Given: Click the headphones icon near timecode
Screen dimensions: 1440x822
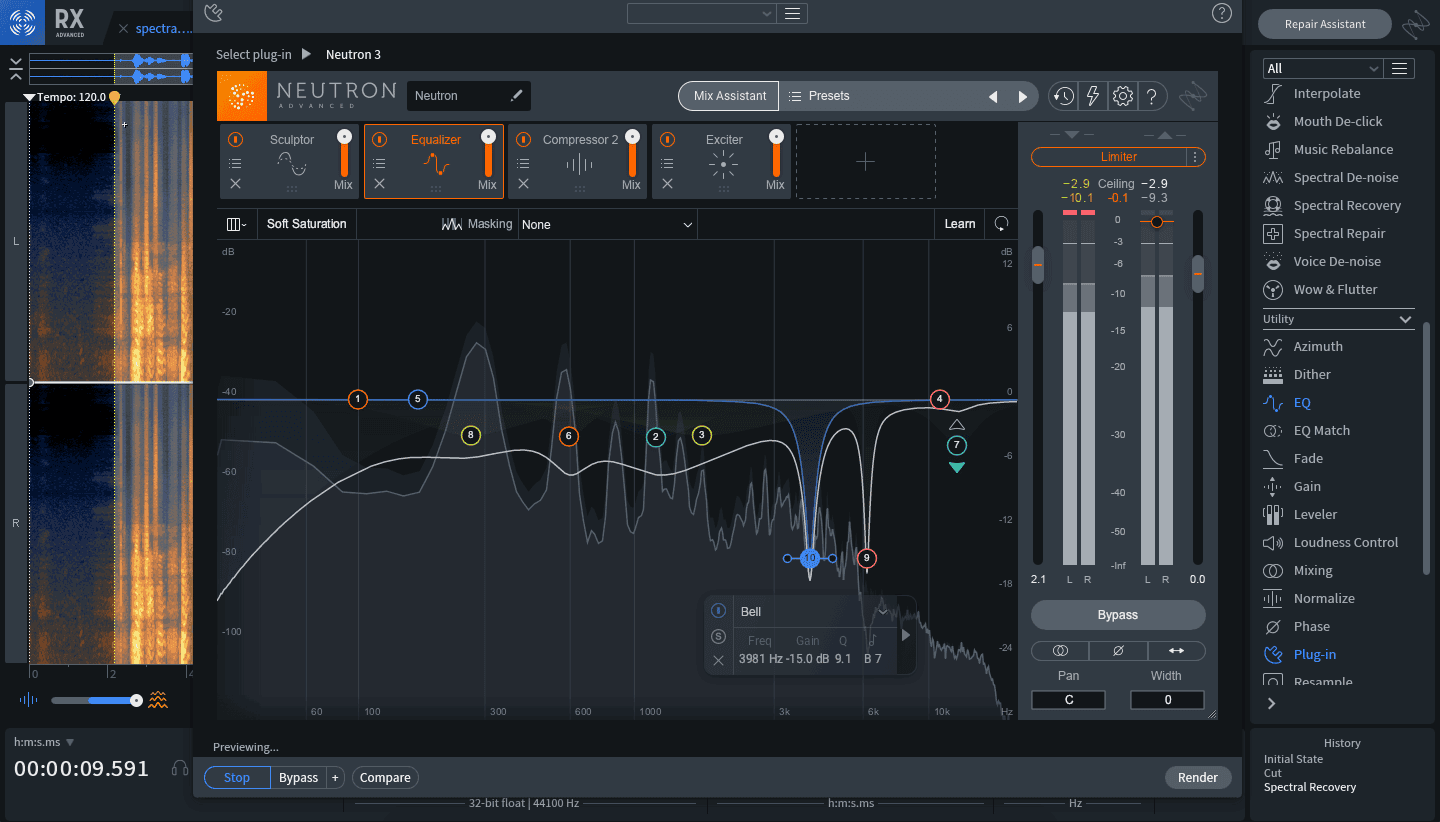Looking at the screenshot, I should [180, 768].
